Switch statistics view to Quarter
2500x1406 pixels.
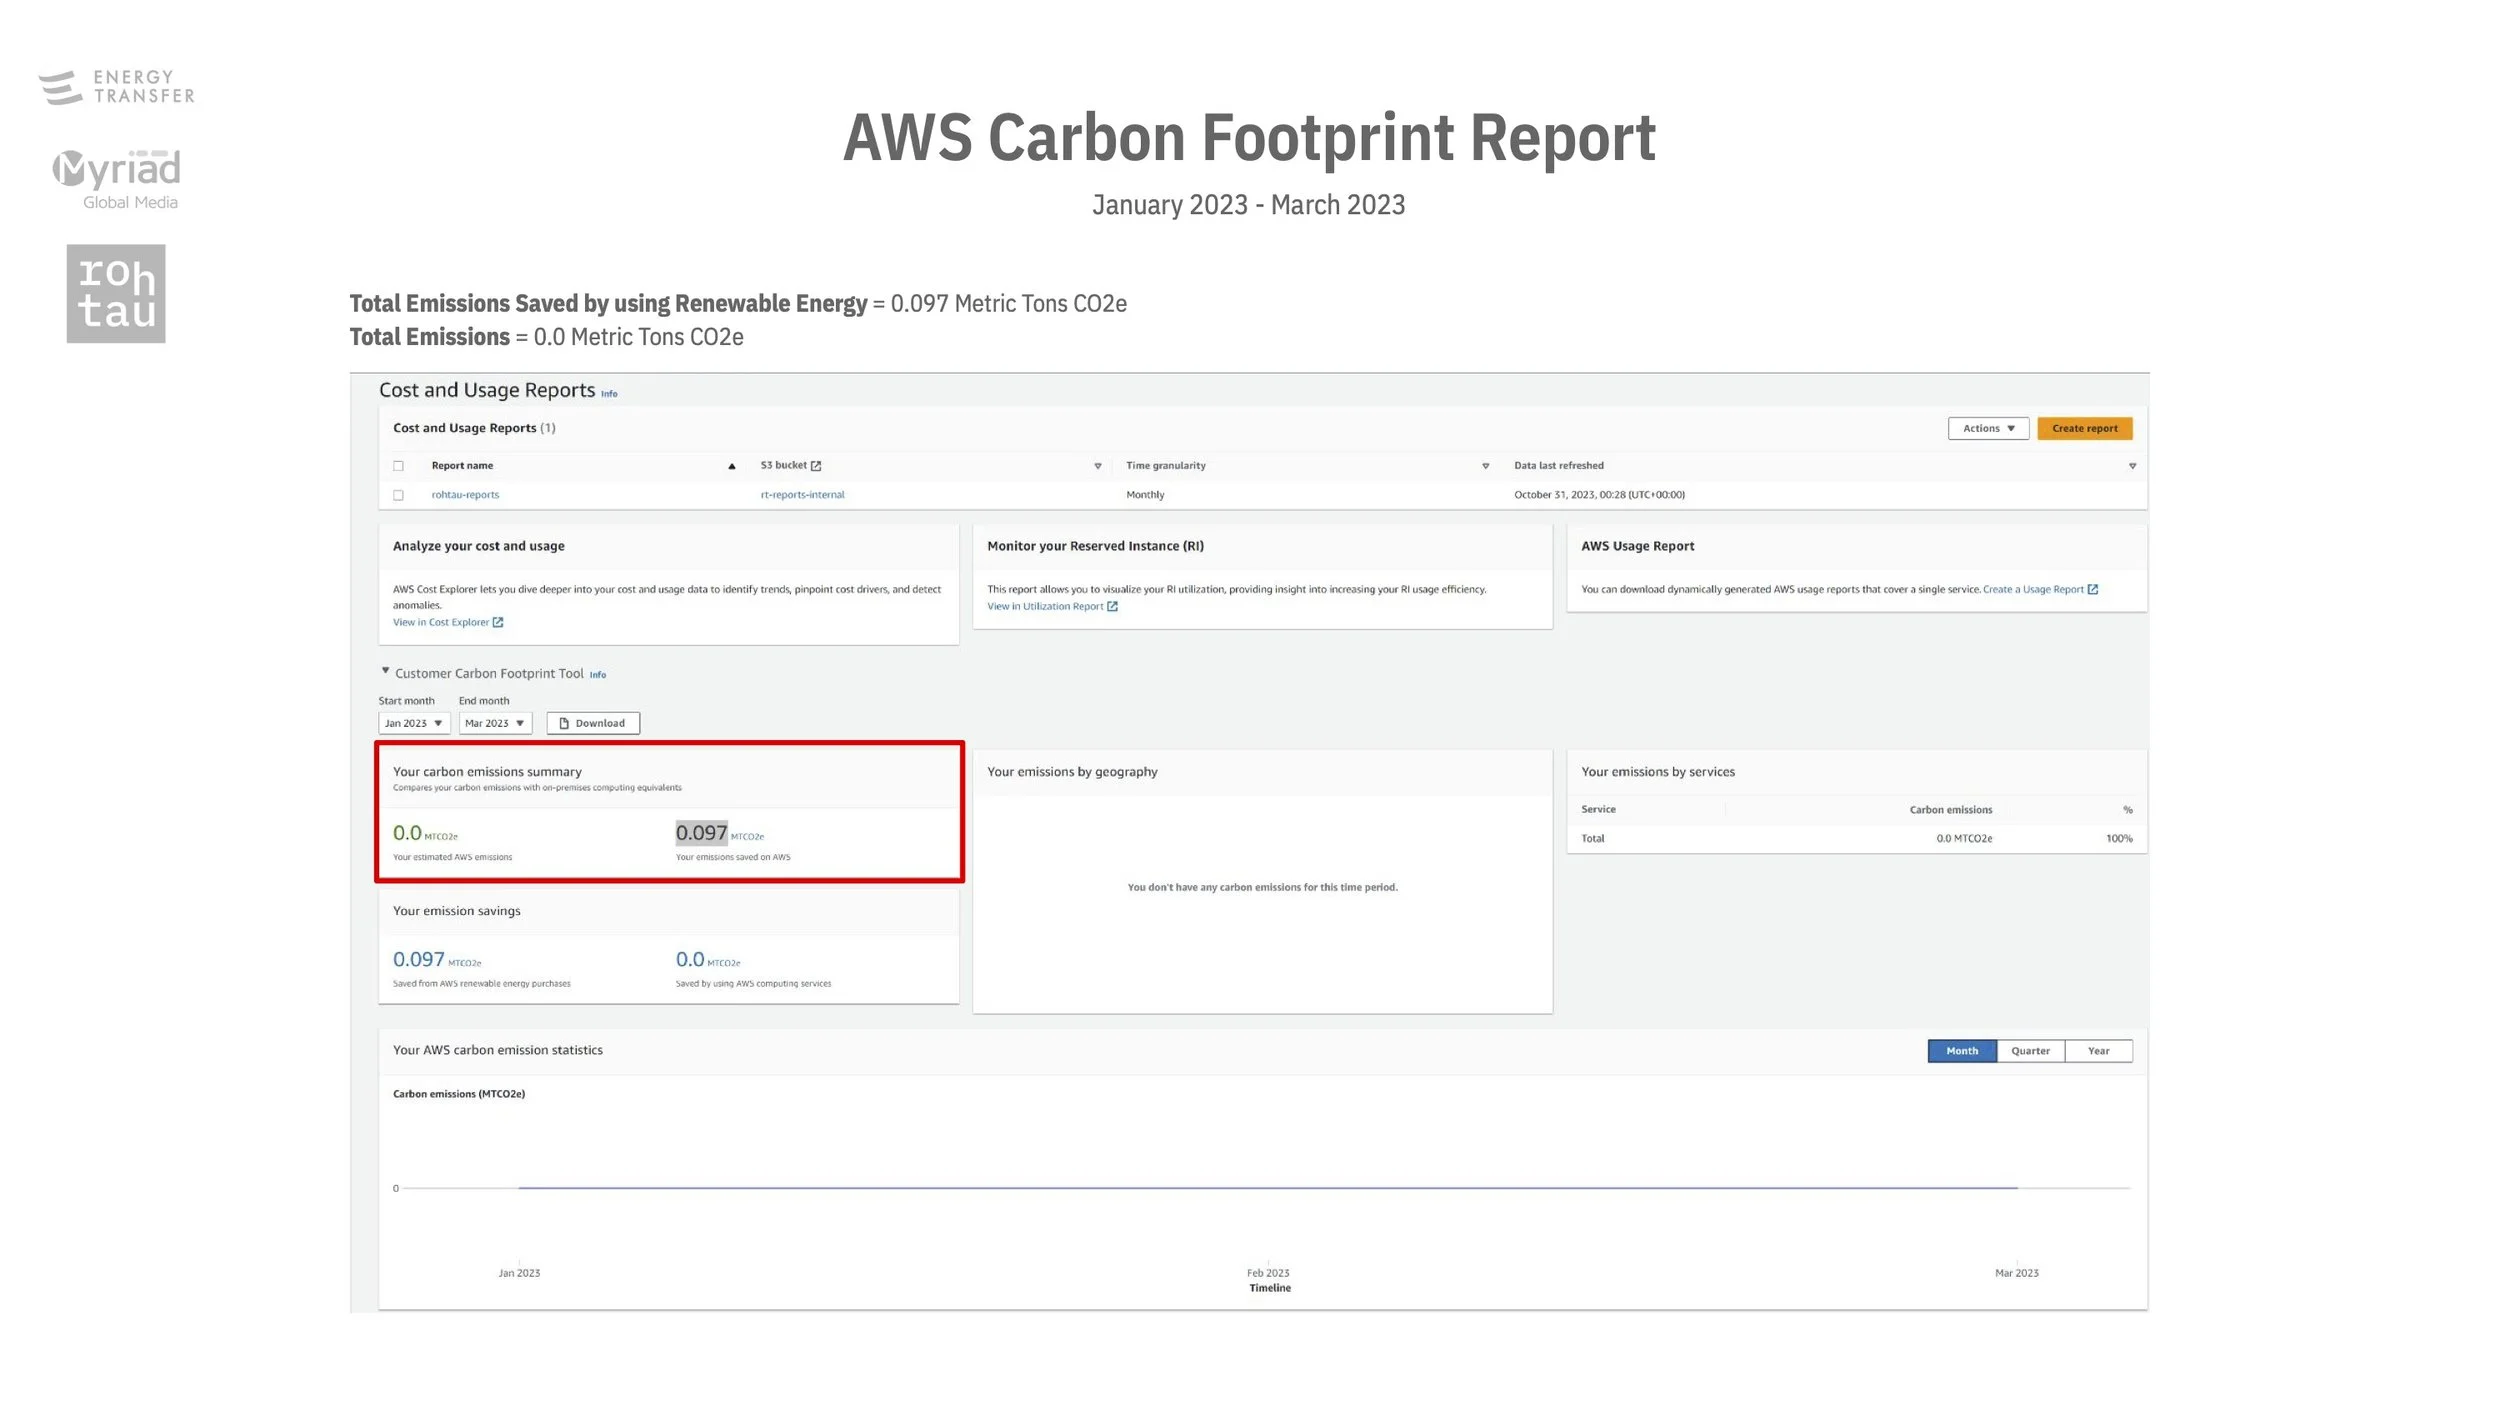[x=2029, y=1051]
